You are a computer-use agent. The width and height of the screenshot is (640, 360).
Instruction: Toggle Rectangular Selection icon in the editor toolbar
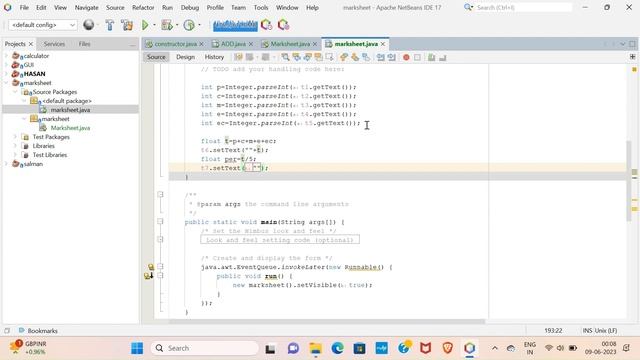(x=329, y=57)
